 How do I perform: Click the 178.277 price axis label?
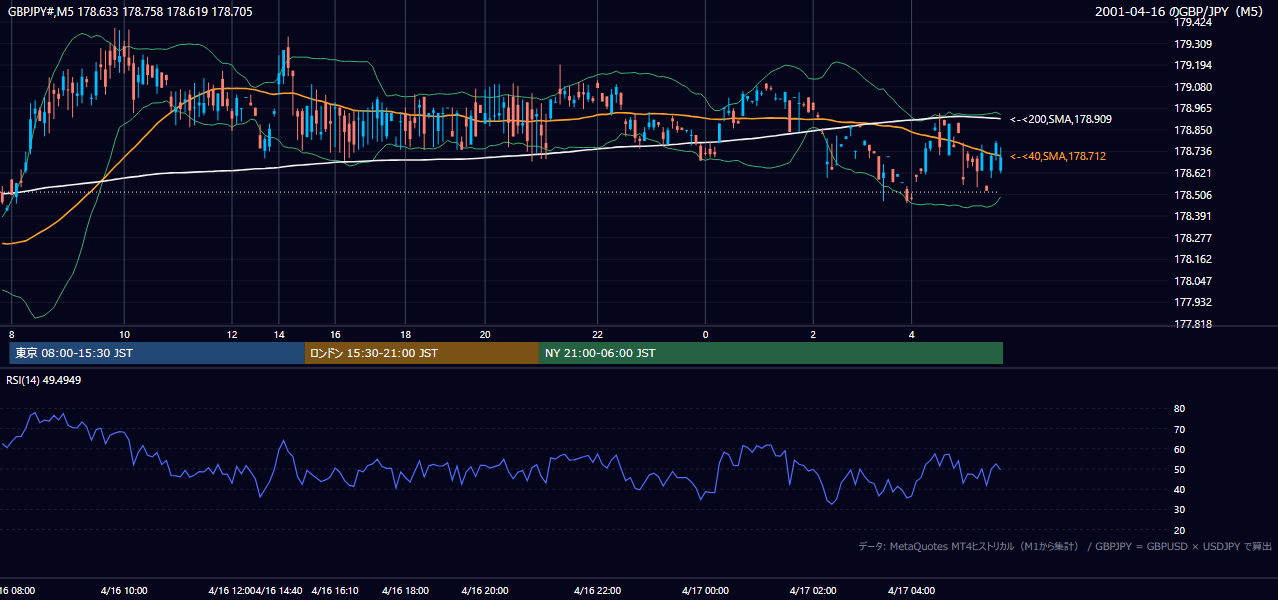point(1192,238)
